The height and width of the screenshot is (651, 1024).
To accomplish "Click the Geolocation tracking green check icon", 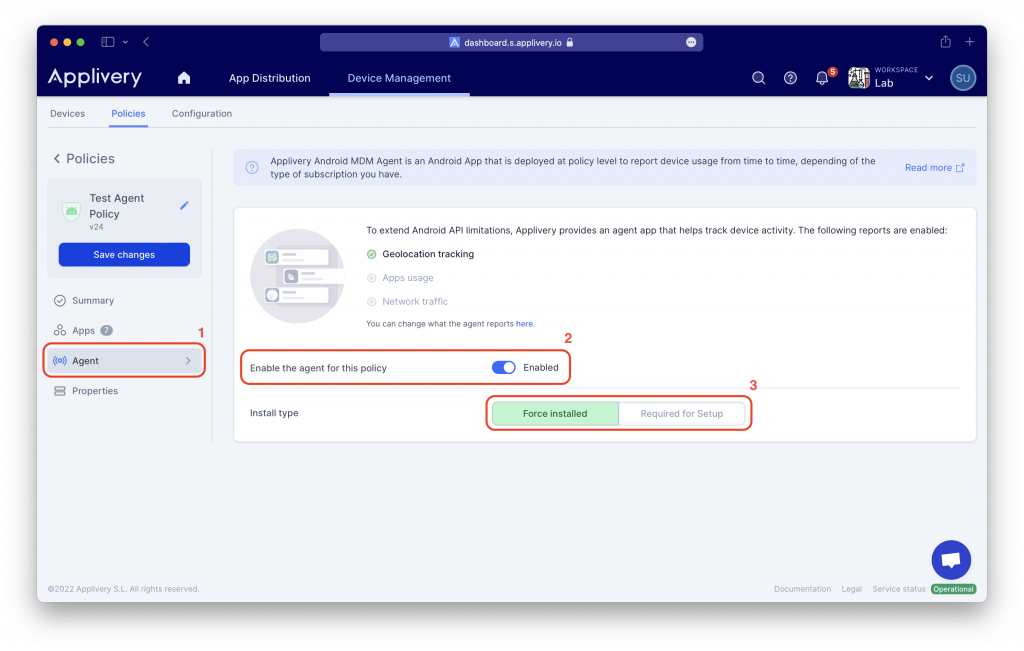I will (x=372, y=254).
